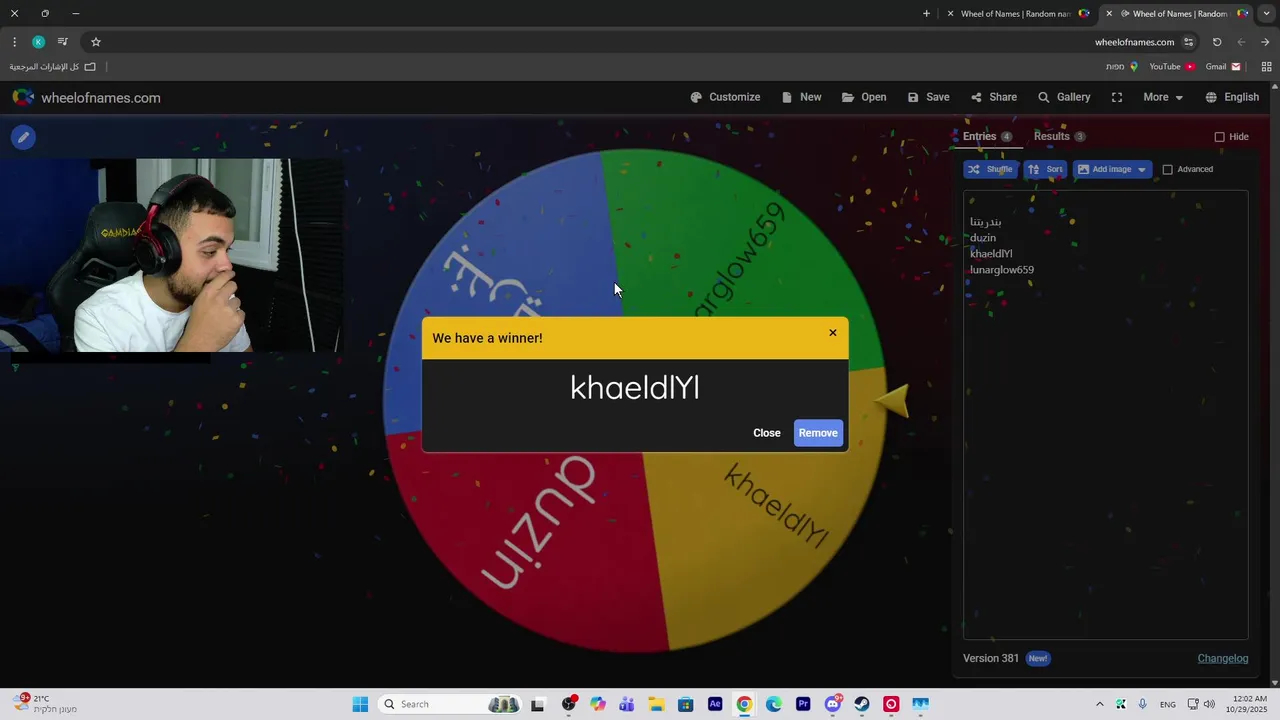Open the YouTube bookmark

point(1172,67)
